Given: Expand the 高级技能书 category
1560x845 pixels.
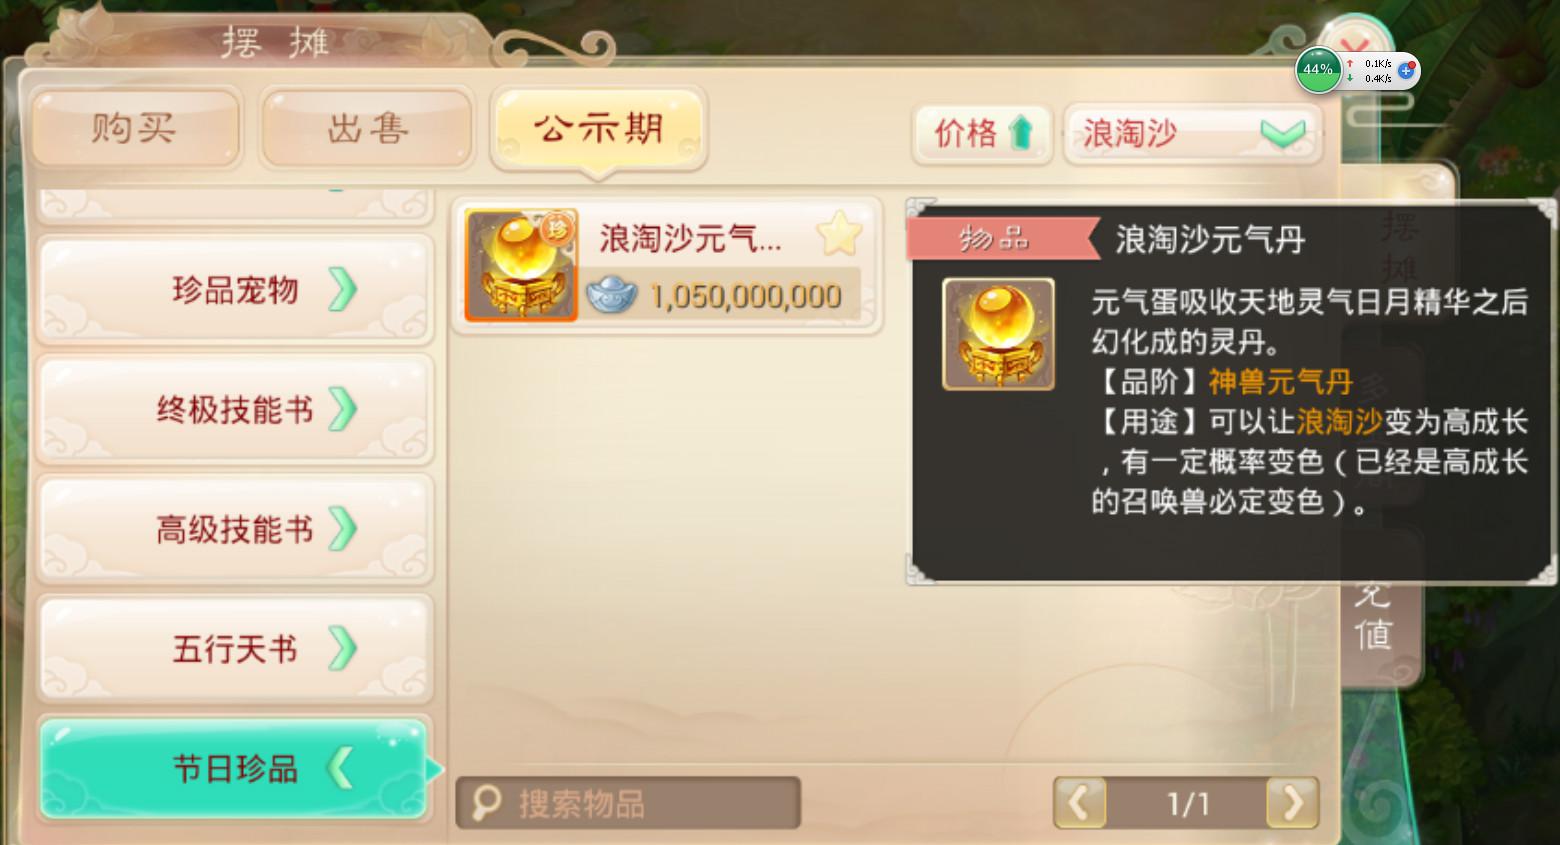Looking at the screenshot, I should point(235,530).
